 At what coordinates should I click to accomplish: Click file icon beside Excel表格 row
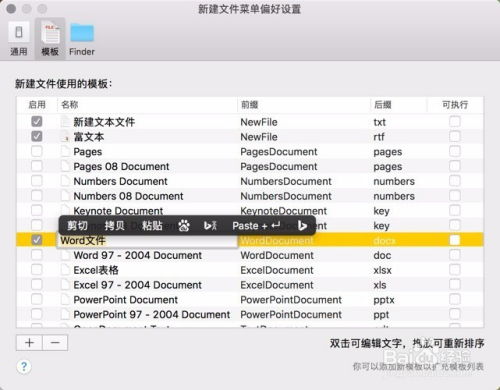tap(65, 270)
